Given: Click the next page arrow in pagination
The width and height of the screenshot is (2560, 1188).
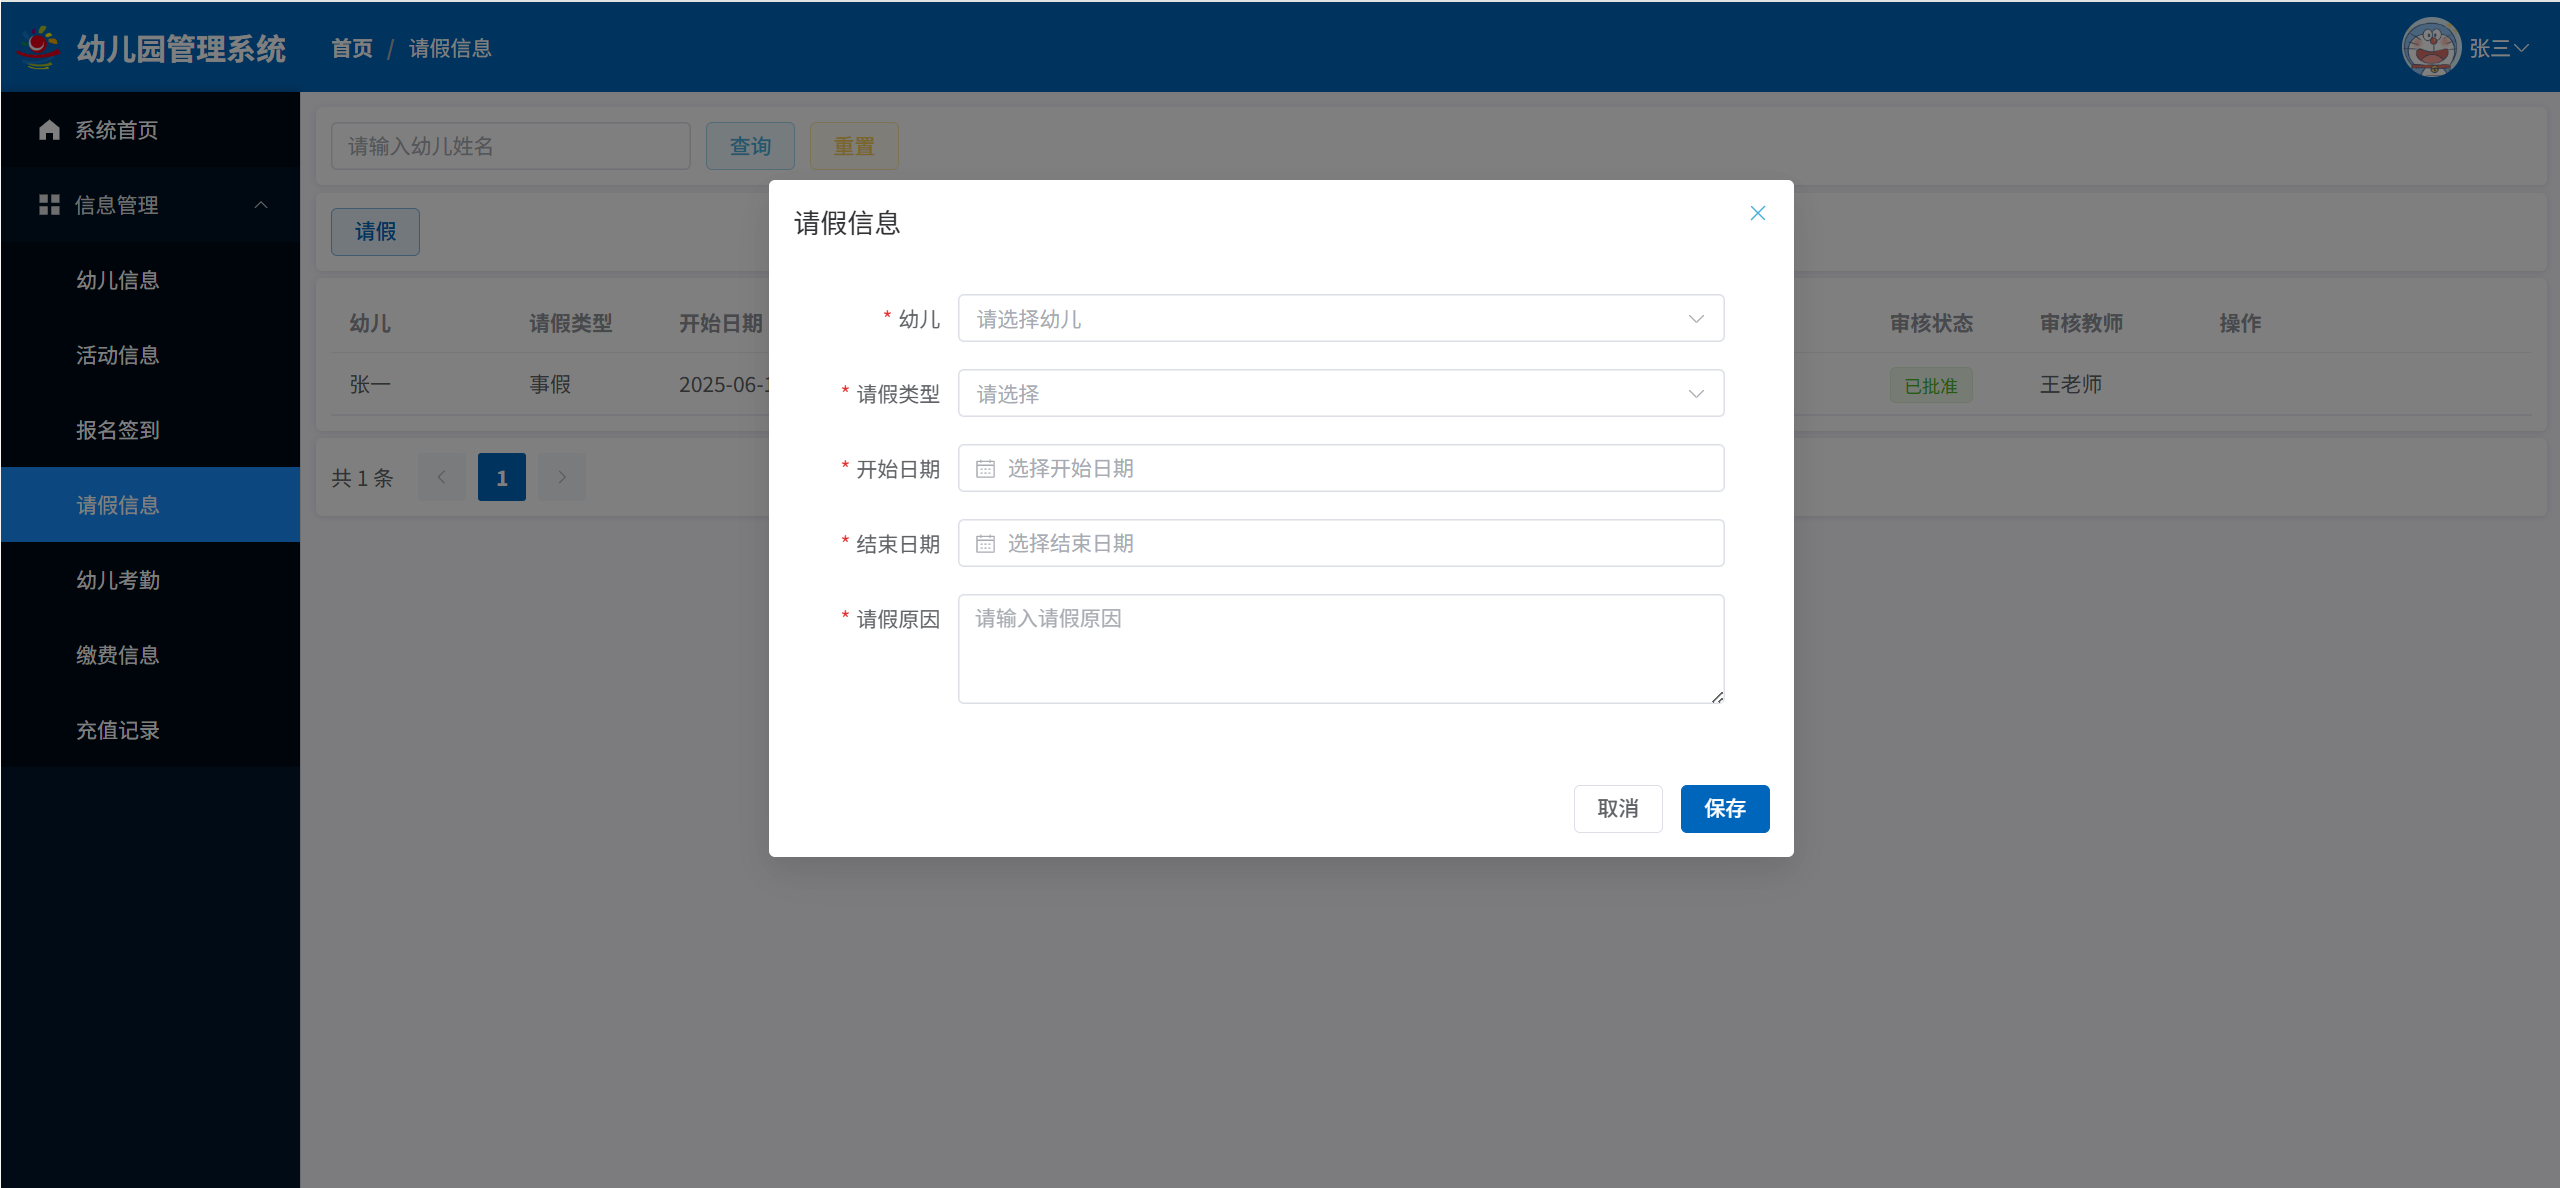Looking at the screenshot, I should coord(562,477).
